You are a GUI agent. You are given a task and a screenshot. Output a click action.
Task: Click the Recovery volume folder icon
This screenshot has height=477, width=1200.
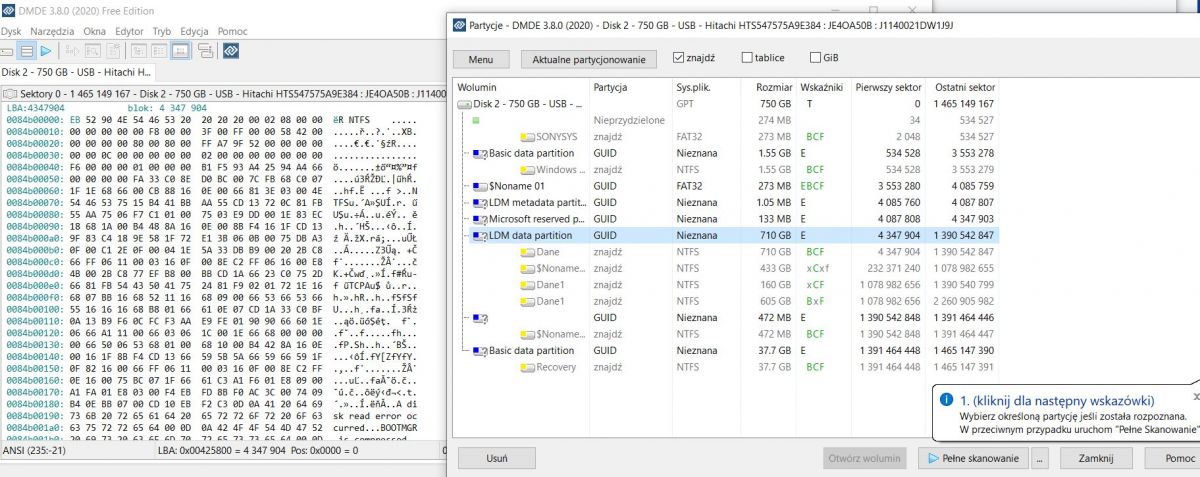point(527,367)
